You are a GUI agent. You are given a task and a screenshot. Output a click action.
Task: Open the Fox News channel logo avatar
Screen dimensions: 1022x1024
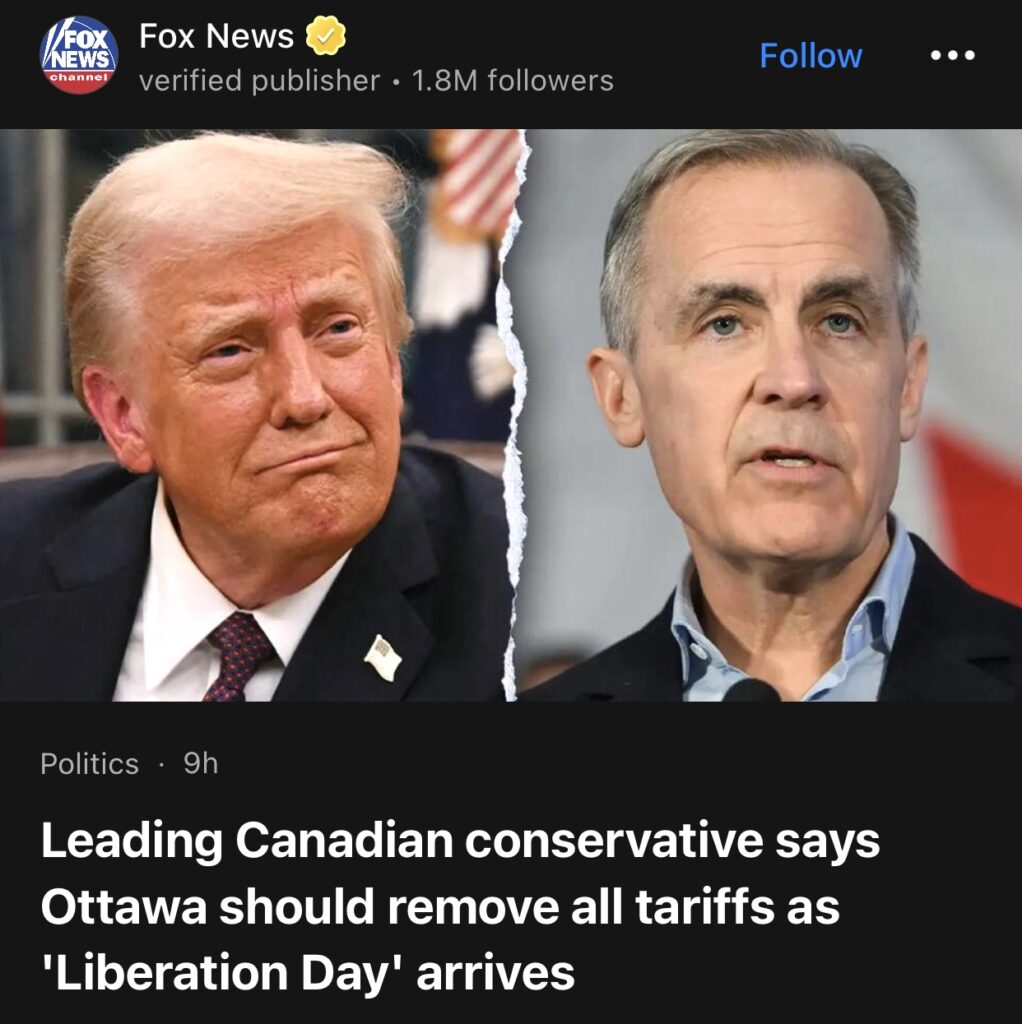(x=79, y=55)
